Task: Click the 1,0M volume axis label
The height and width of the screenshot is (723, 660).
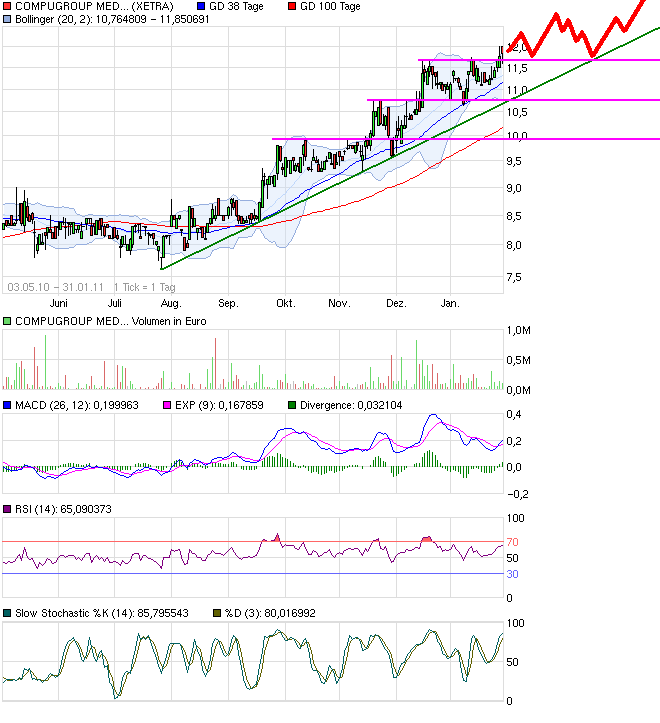Action: click(521, 331)
